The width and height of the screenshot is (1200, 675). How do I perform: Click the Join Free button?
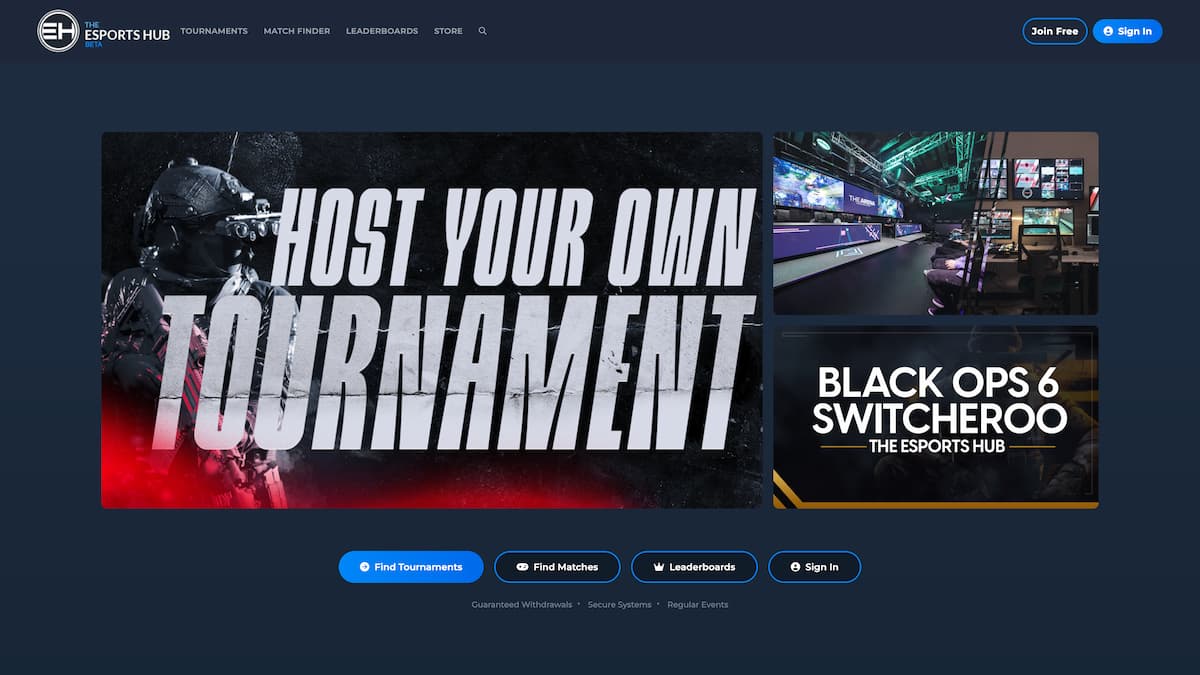[1055, 31]
